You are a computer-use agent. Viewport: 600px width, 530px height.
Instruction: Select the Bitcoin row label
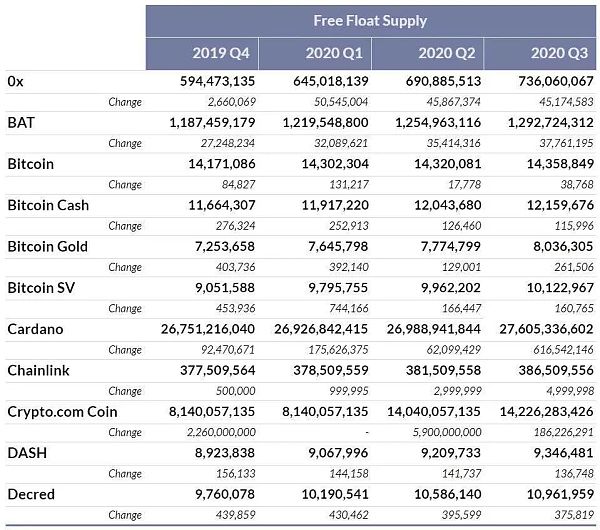tap(31, 163)
